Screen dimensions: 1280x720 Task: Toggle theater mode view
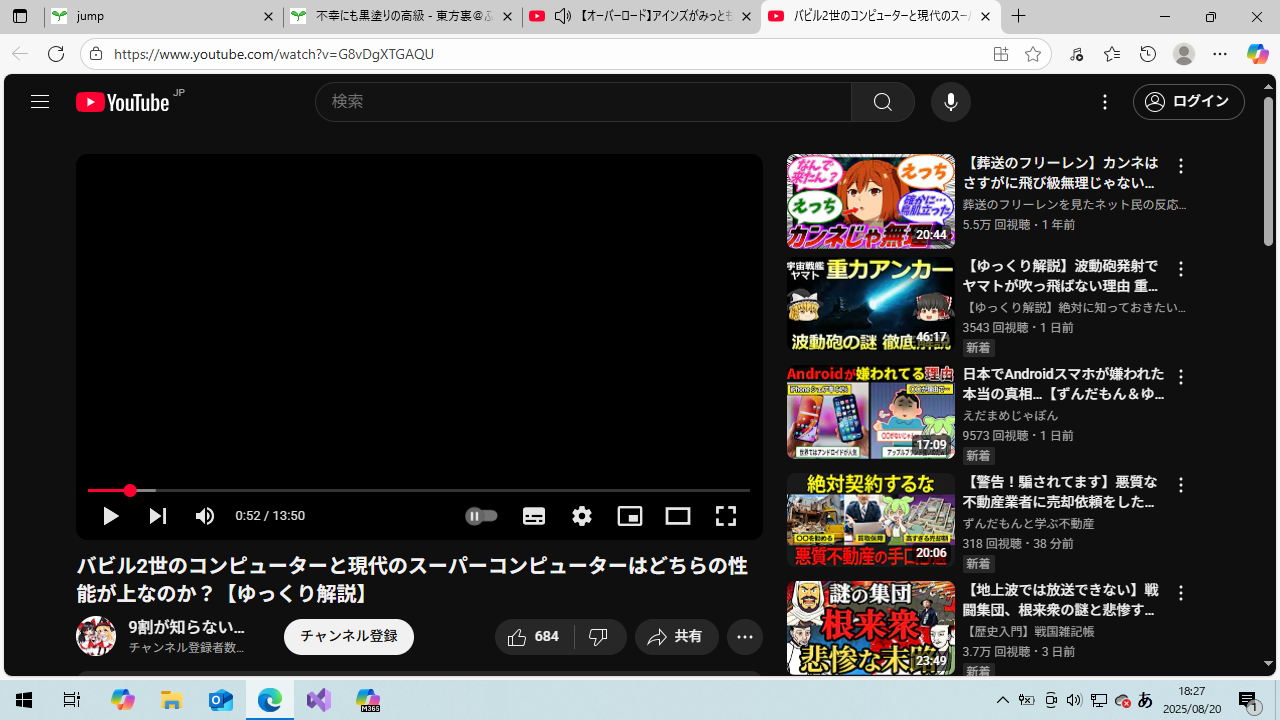[678, 516]
